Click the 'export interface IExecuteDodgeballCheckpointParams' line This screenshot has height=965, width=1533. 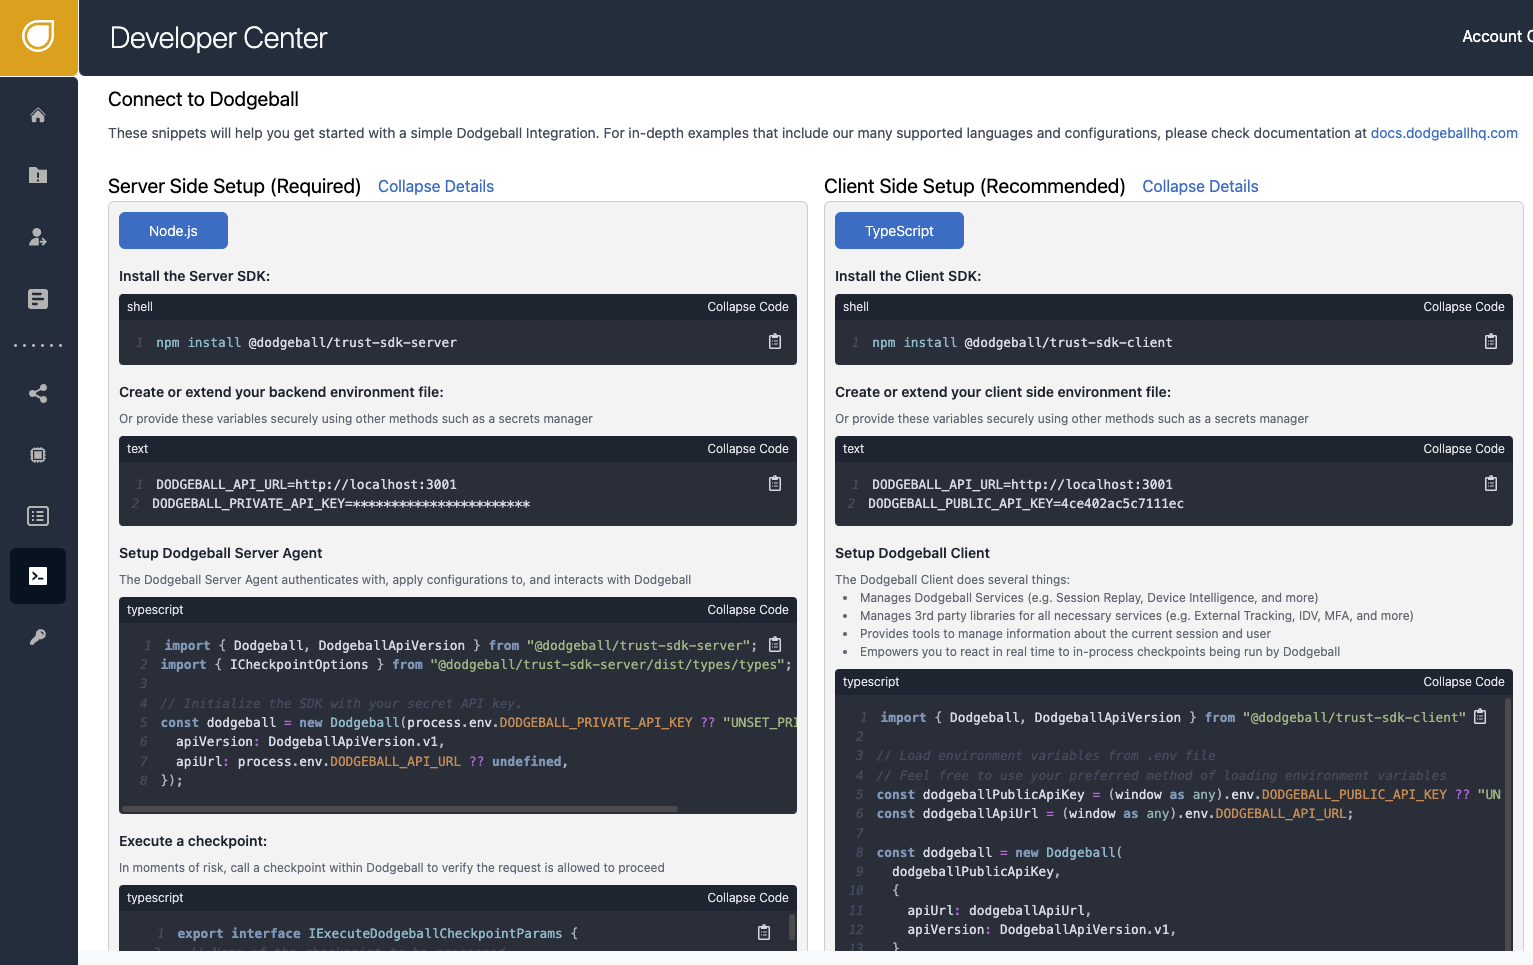click(x=377, y=933)
